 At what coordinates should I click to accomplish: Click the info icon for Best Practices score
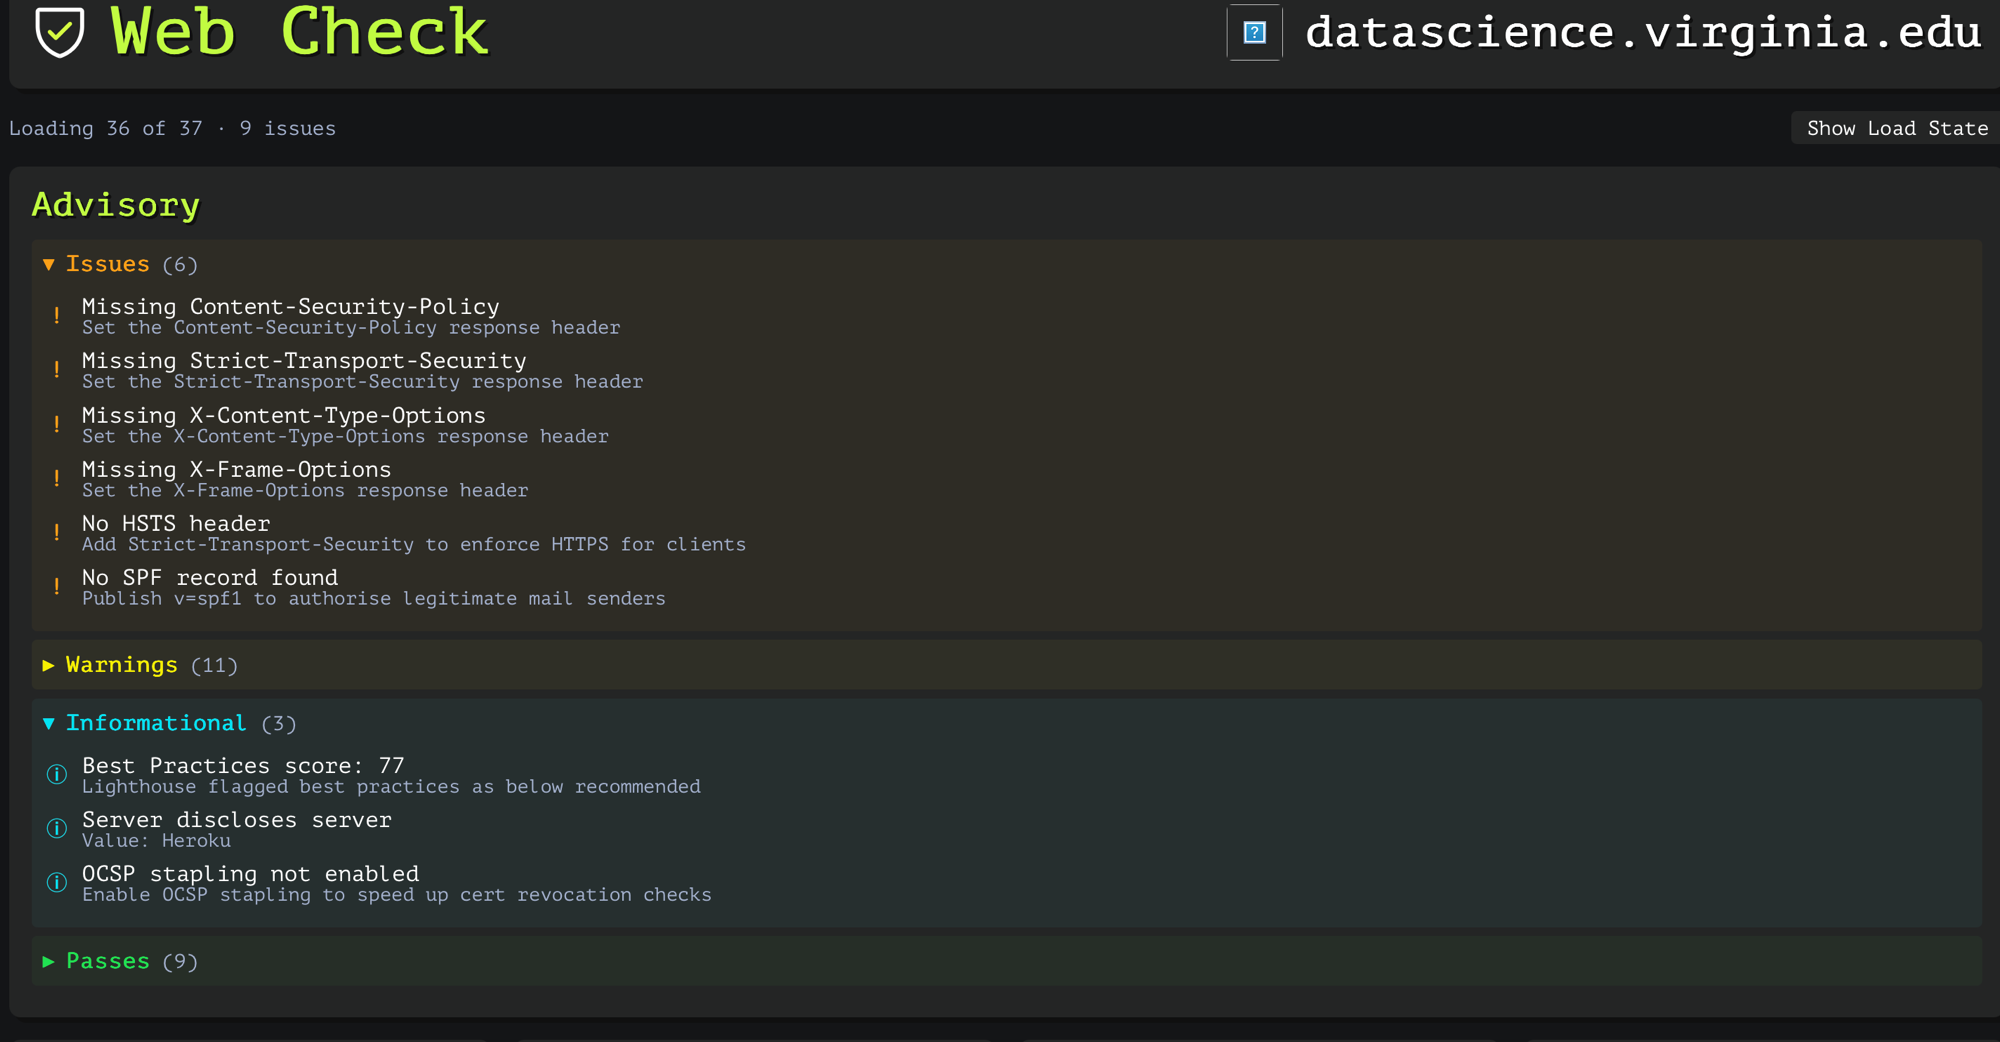(57, 775)
